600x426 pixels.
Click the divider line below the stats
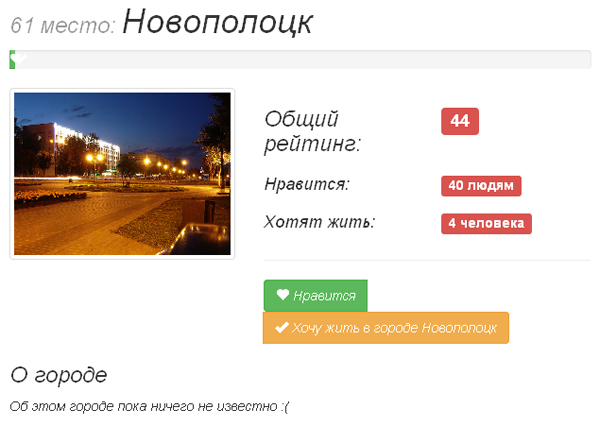click(427, 260)
